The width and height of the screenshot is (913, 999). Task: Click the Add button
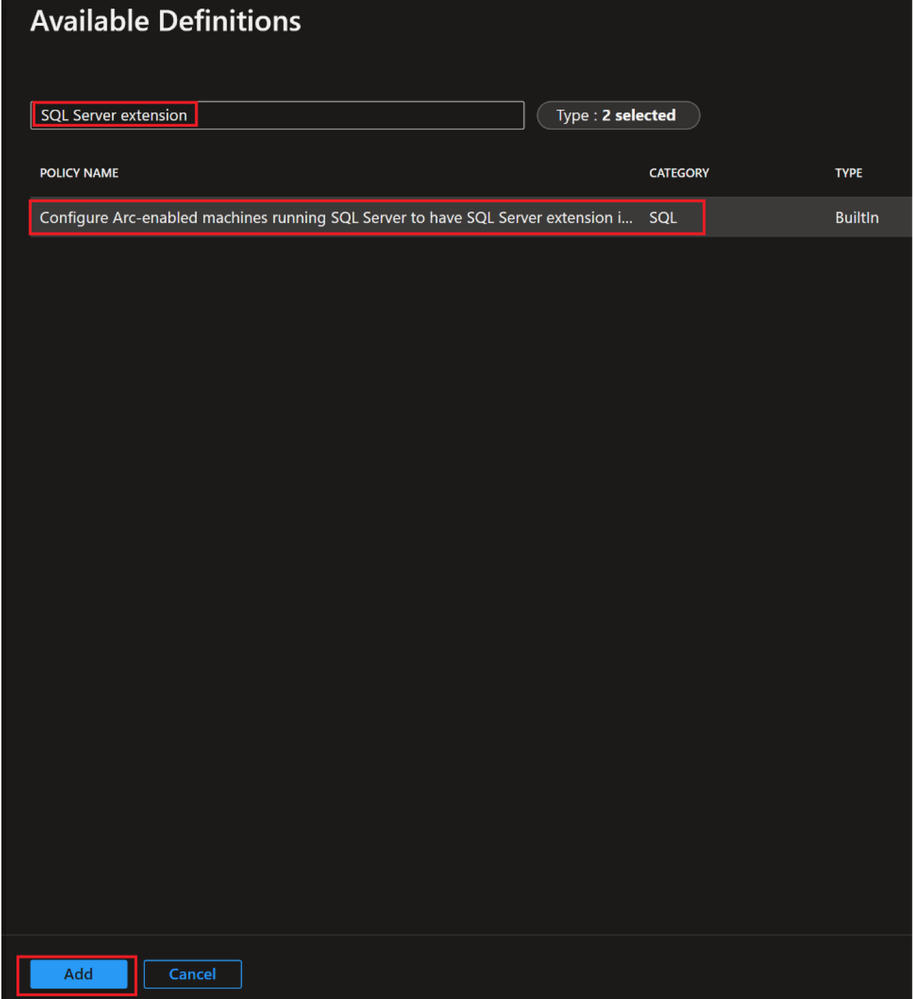click(x=78, y=974)
